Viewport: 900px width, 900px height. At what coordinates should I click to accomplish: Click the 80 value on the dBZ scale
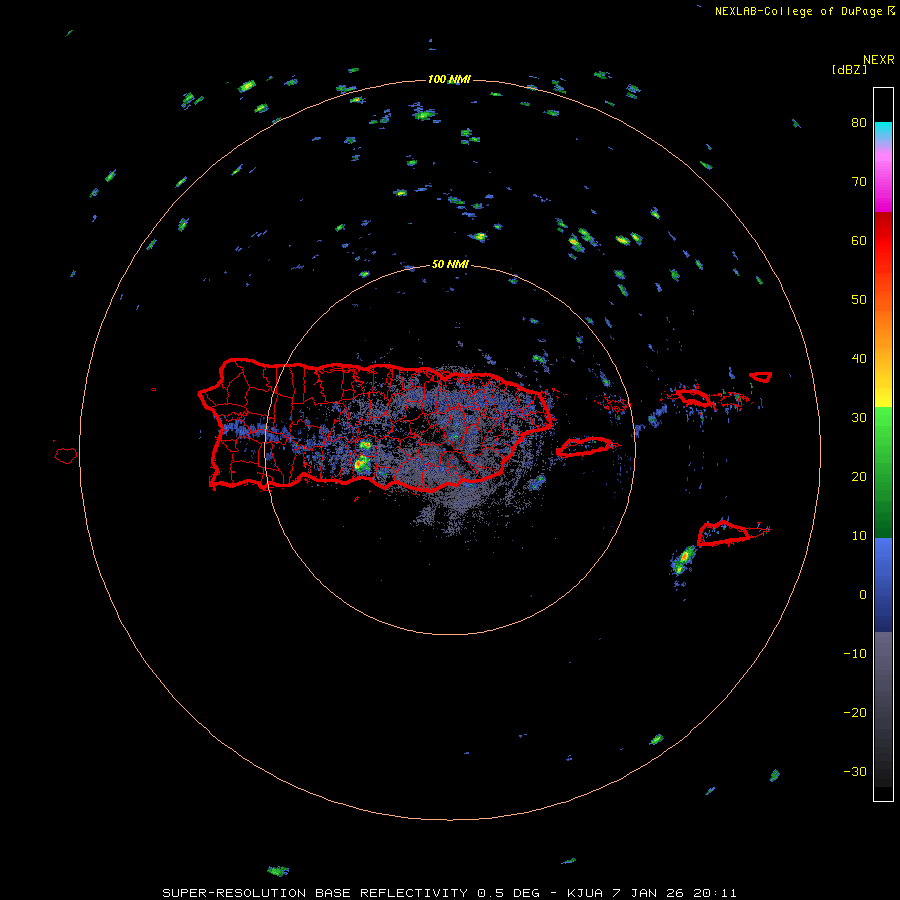tap(859, 123)
